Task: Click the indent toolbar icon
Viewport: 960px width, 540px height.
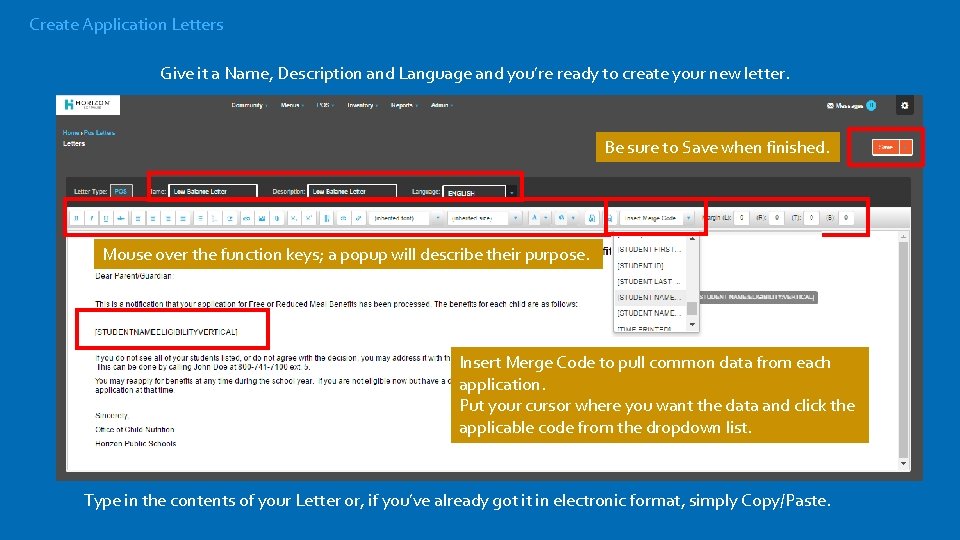Action: pyautogui.click(x=230, y=218)
